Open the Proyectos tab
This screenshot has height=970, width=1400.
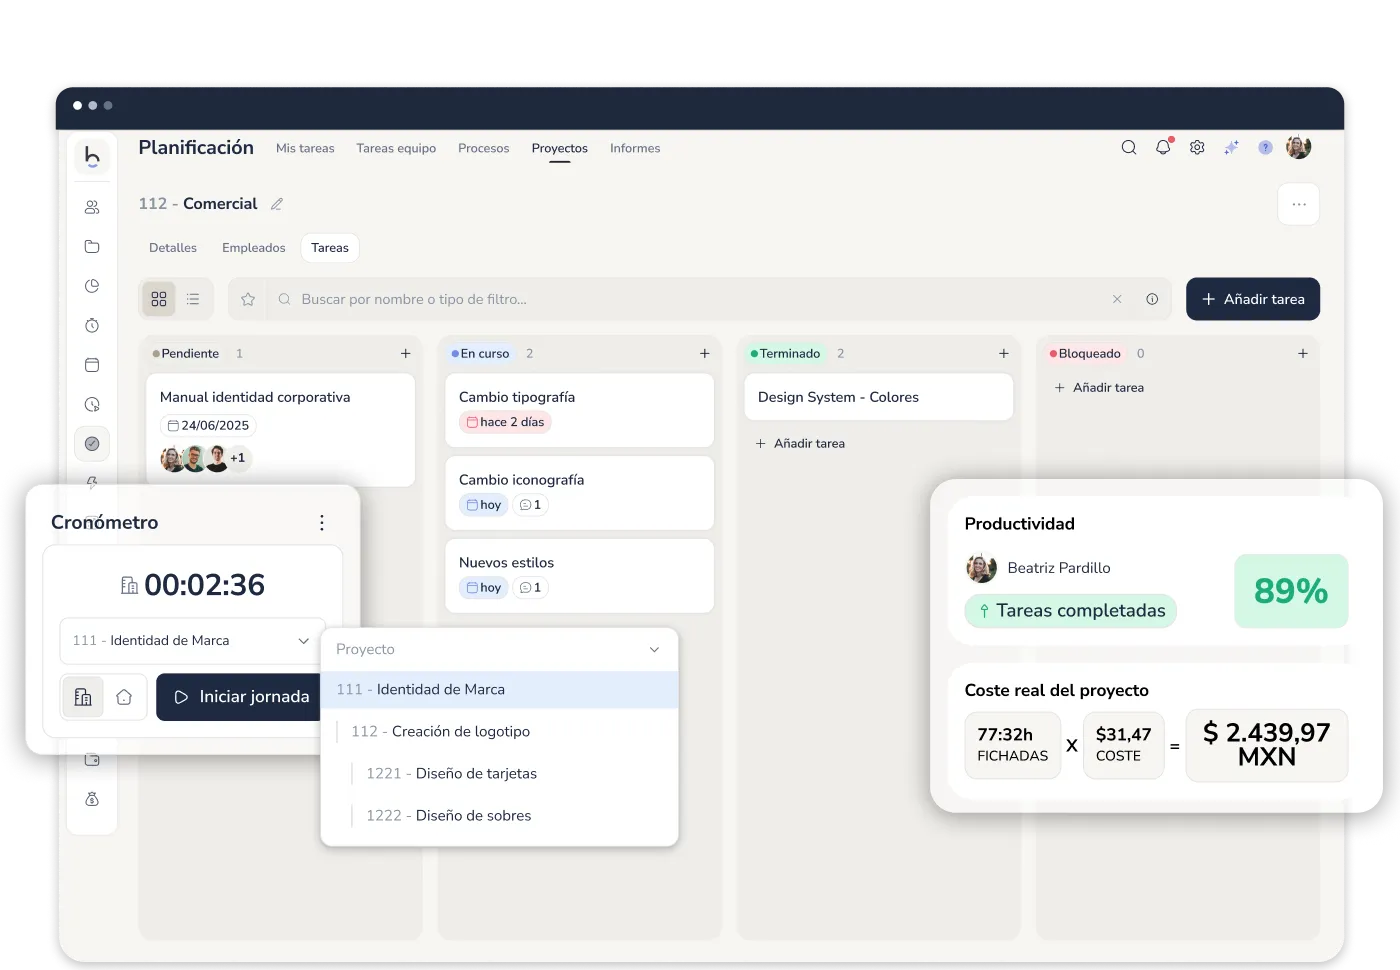(559, 148)
